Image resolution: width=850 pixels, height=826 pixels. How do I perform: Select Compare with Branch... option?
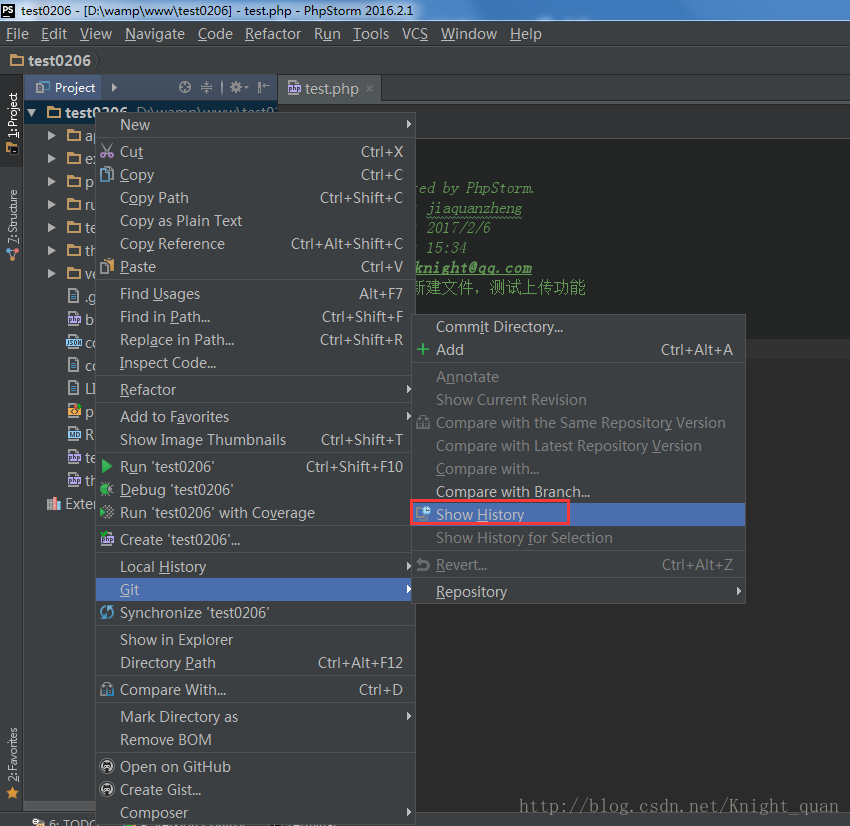click(x=578, y=492)
